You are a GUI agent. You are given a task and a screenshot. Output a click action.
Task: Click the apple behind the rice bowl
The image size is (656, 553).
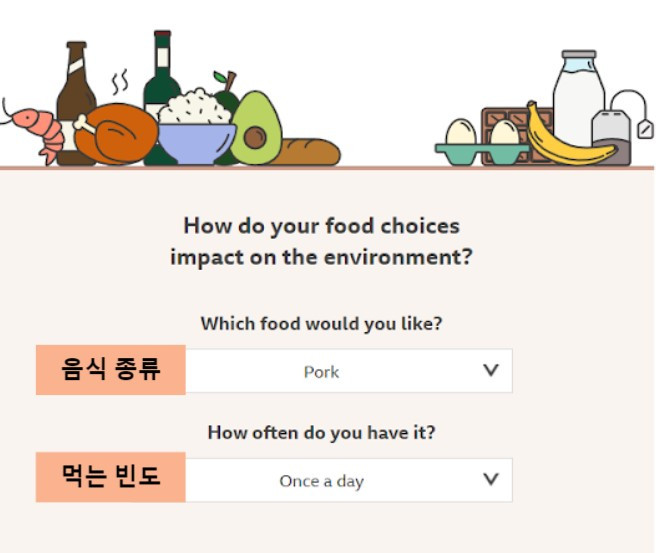[x=226, y=94]
